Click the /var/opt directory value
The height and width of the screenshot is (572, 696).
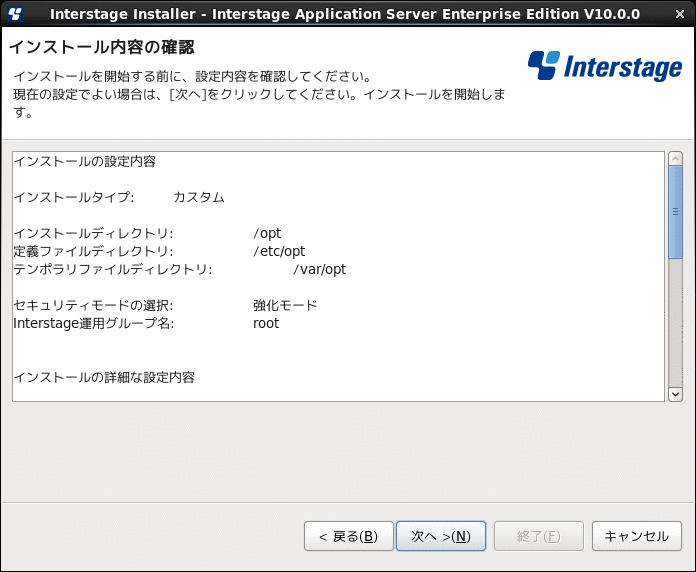[319, 269]
